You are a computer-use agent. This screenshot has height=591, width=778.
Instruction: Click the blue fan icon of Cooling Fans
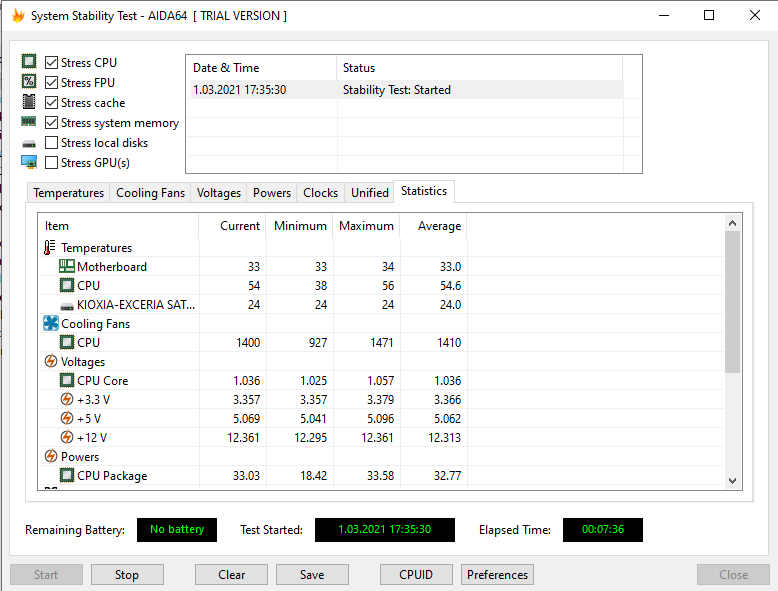coord(51,324)
